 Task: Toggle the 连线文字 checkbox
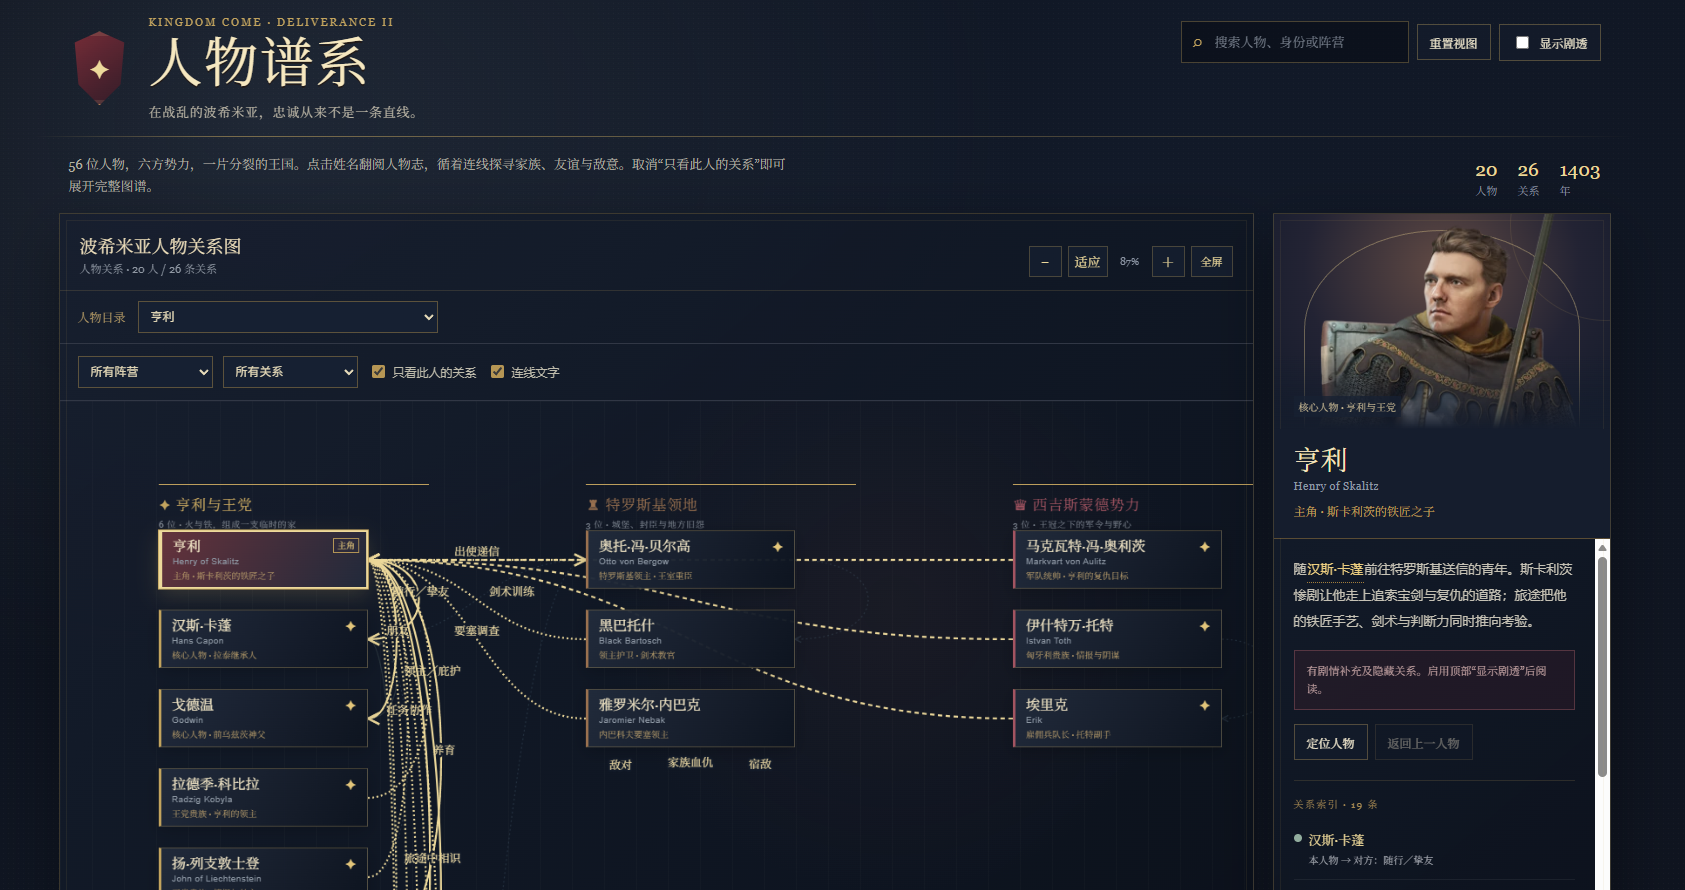click(497, 372)
